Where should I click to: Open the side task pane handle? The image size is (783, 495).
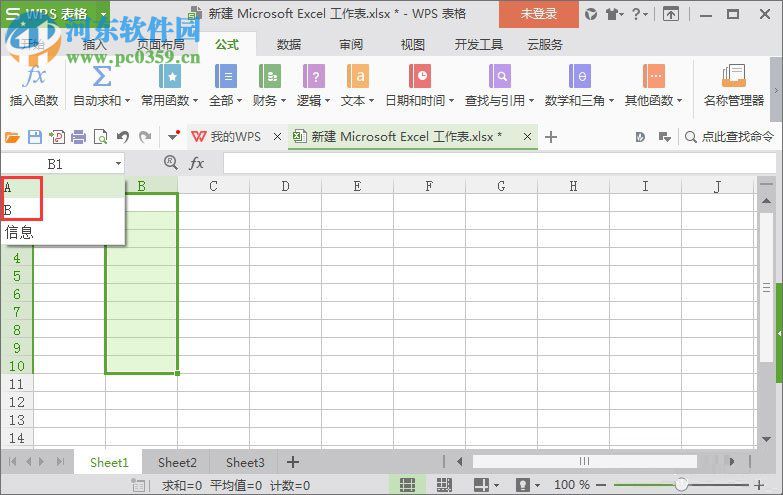(780, 333)
